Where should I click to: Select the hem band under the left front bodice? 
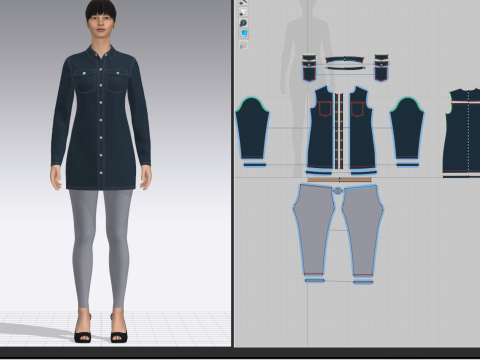pyautogui.click(x=319, y=172)
